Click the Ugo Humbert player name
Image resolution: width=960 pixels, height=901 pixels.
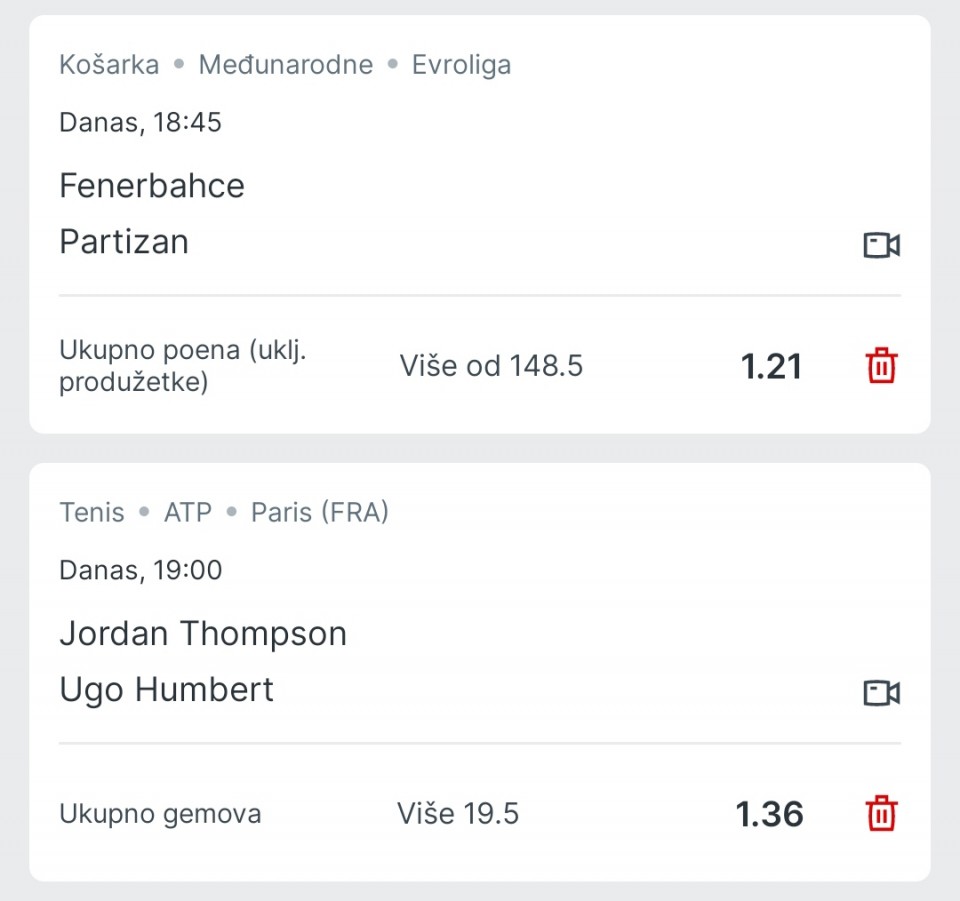point(166,690)
